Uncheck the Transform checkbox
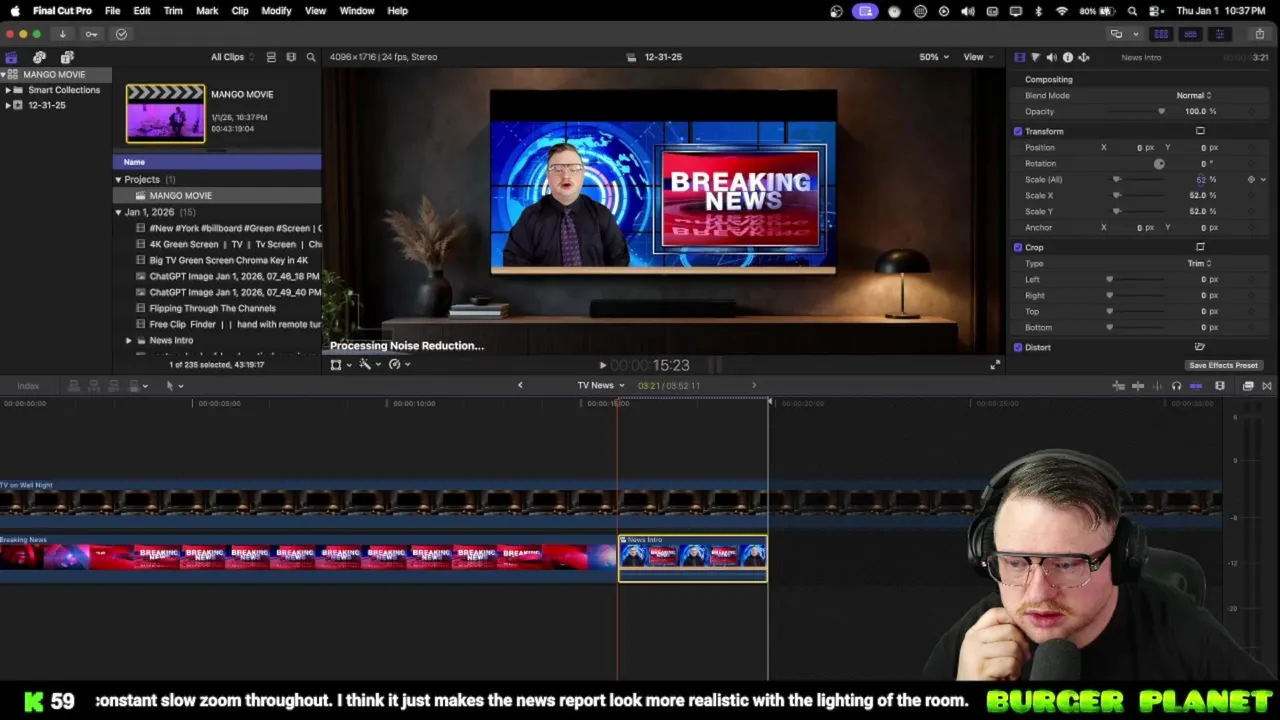The image size is (1280, 720). click(x=1018, y=131)
